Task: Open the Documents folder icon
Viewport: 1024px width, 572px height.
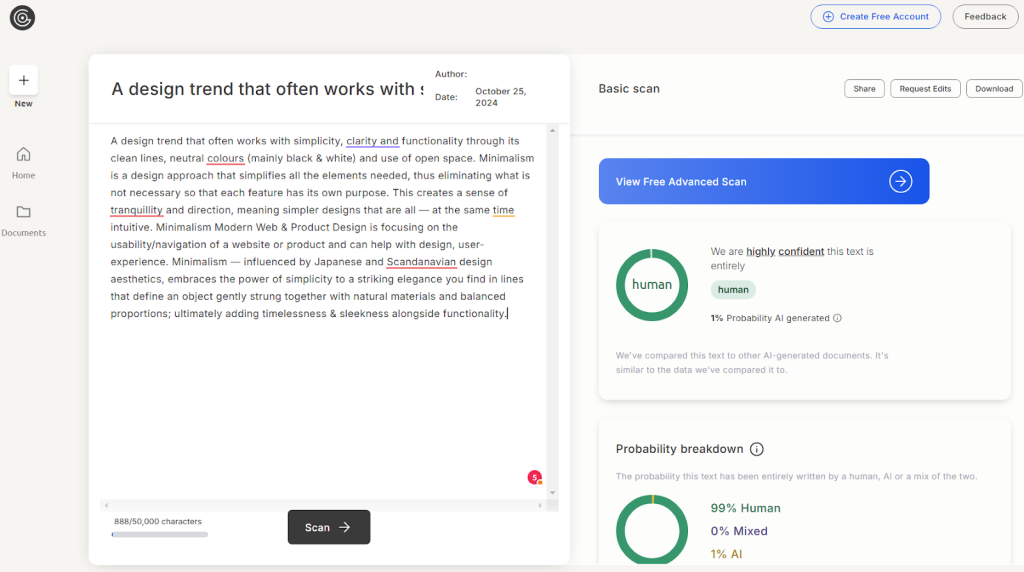Action: point(24,212)
